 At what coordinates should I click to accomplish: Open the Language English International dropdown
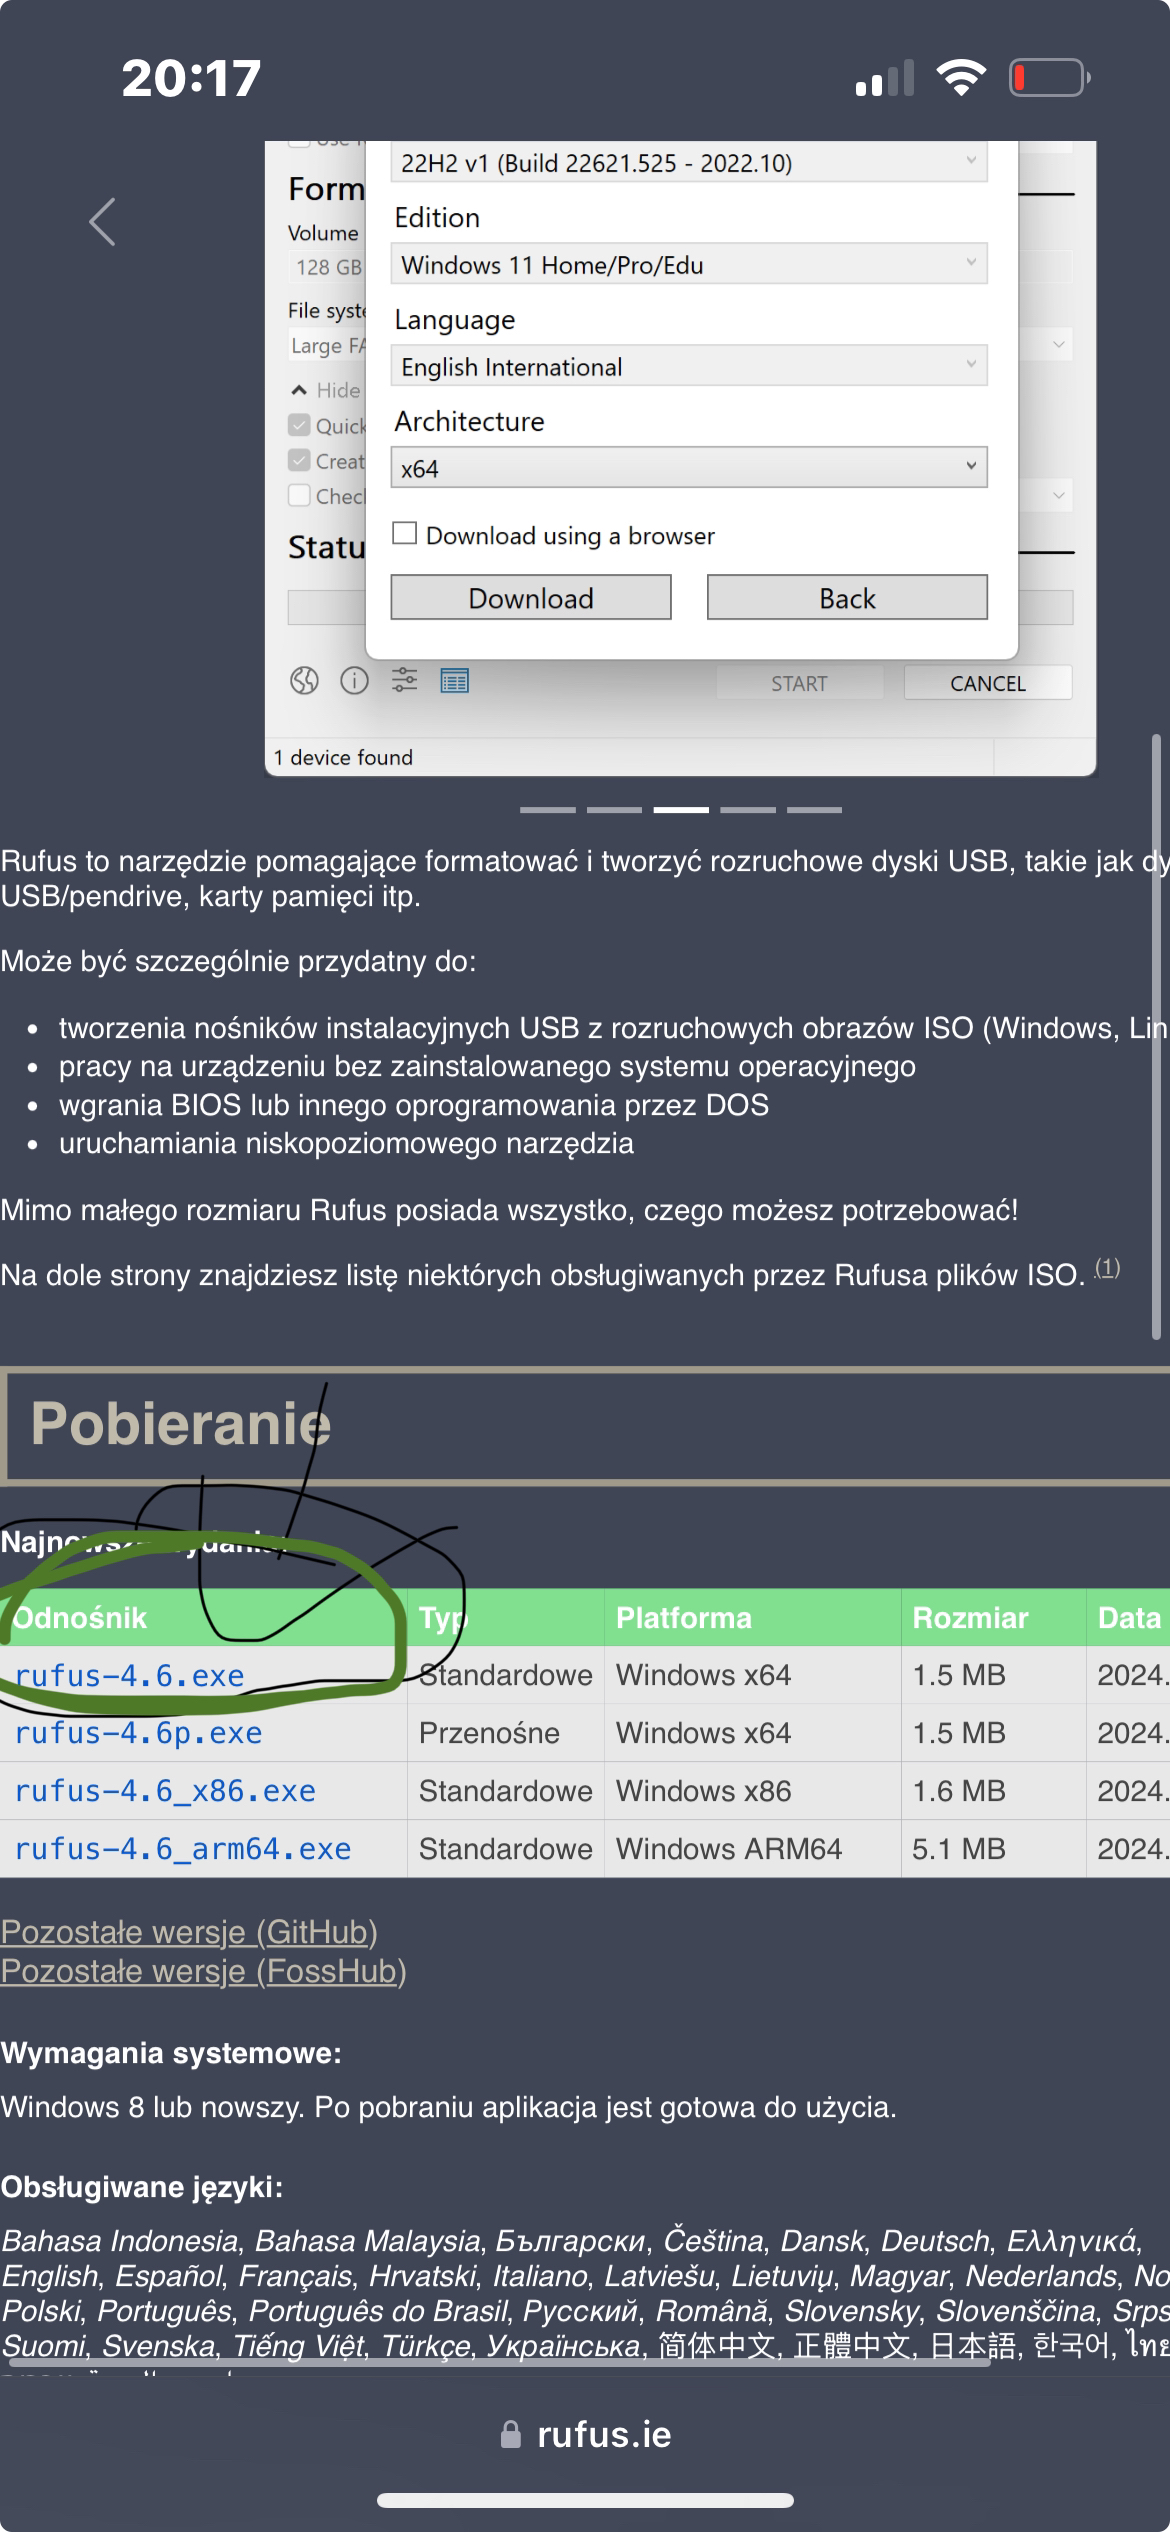689,366
